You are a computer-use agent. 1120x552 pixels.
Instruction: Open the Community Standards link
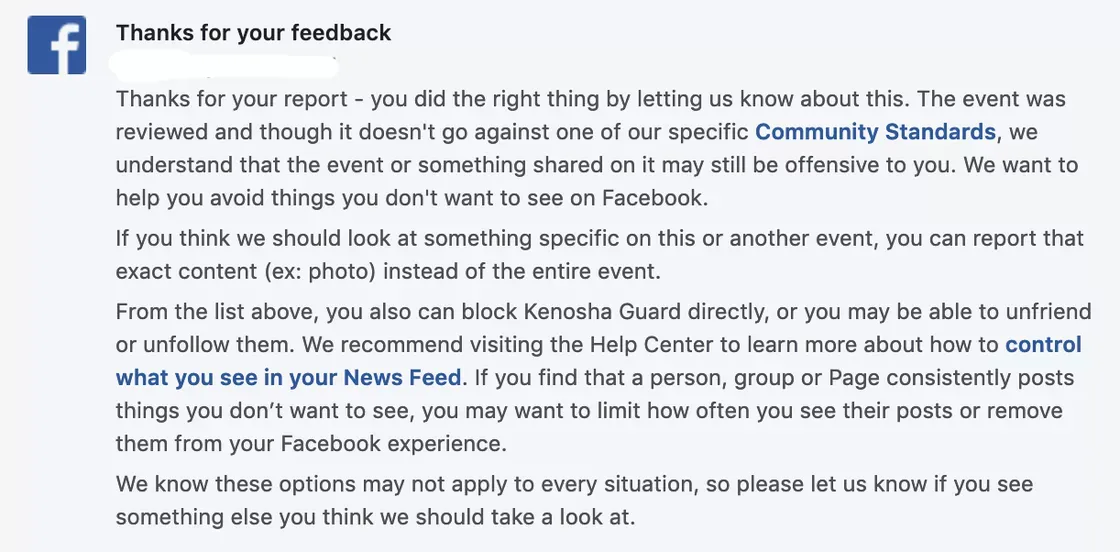tap(875, 132)
